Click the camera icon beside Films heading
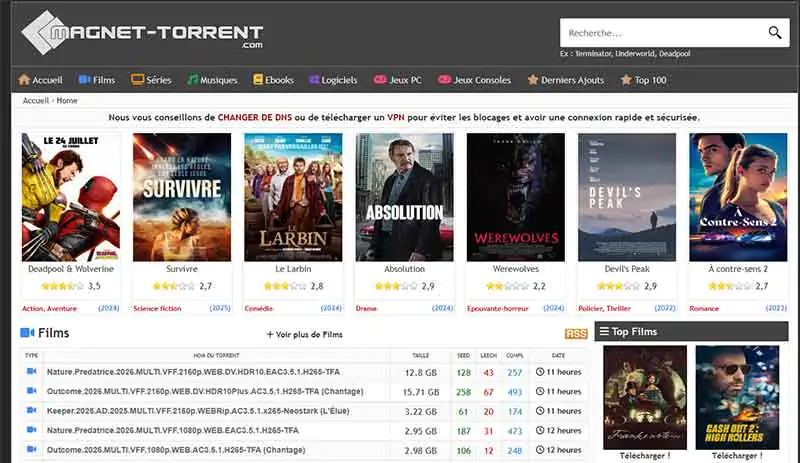The height and width of the screenshot is (463, 800). coord(27,333)
